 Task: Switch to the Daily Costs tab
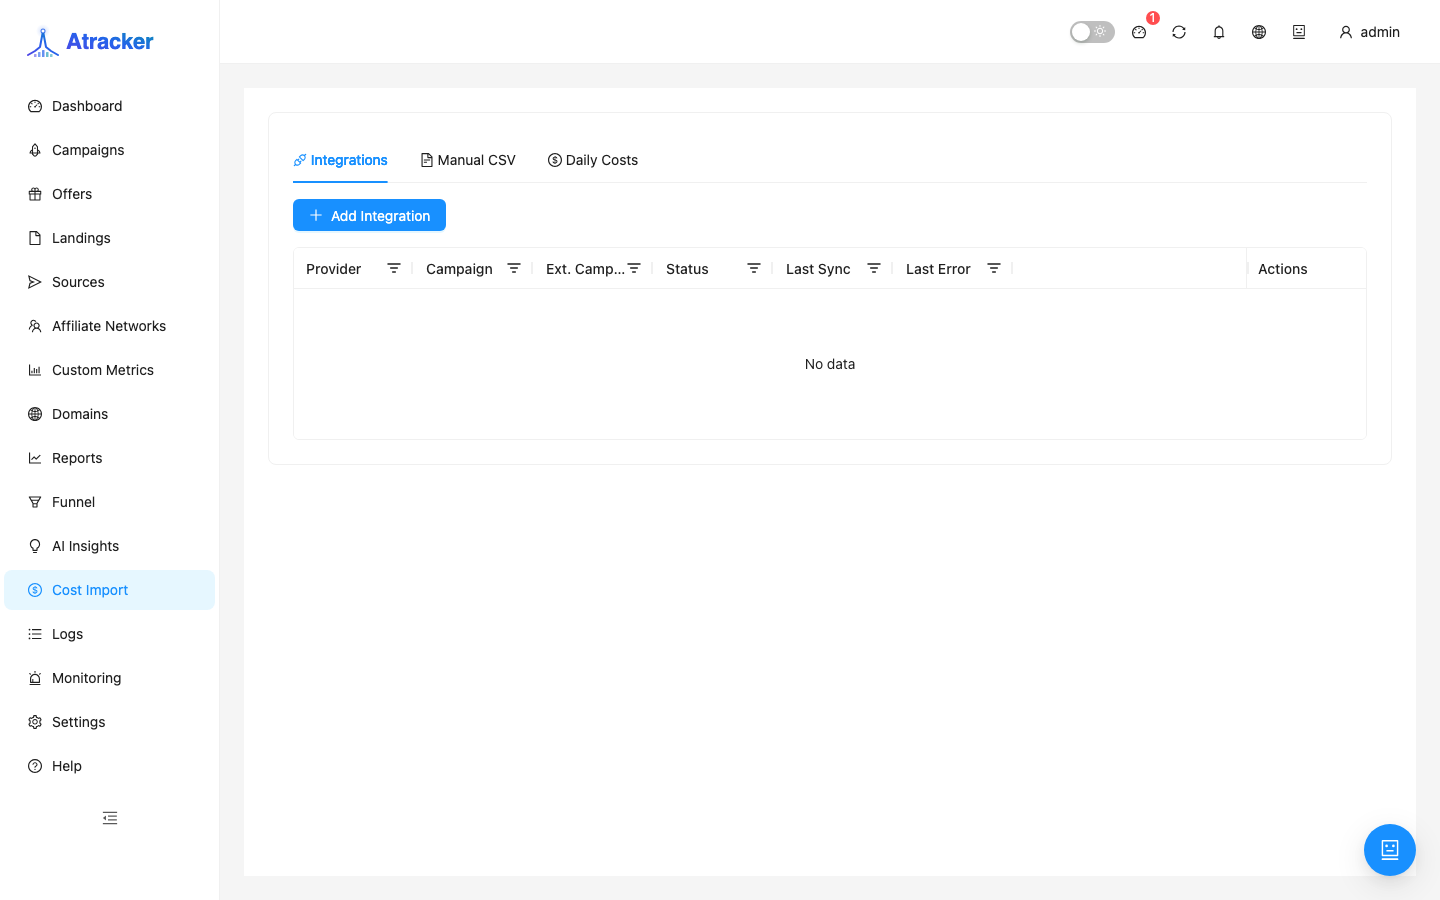tap(593, 160)
